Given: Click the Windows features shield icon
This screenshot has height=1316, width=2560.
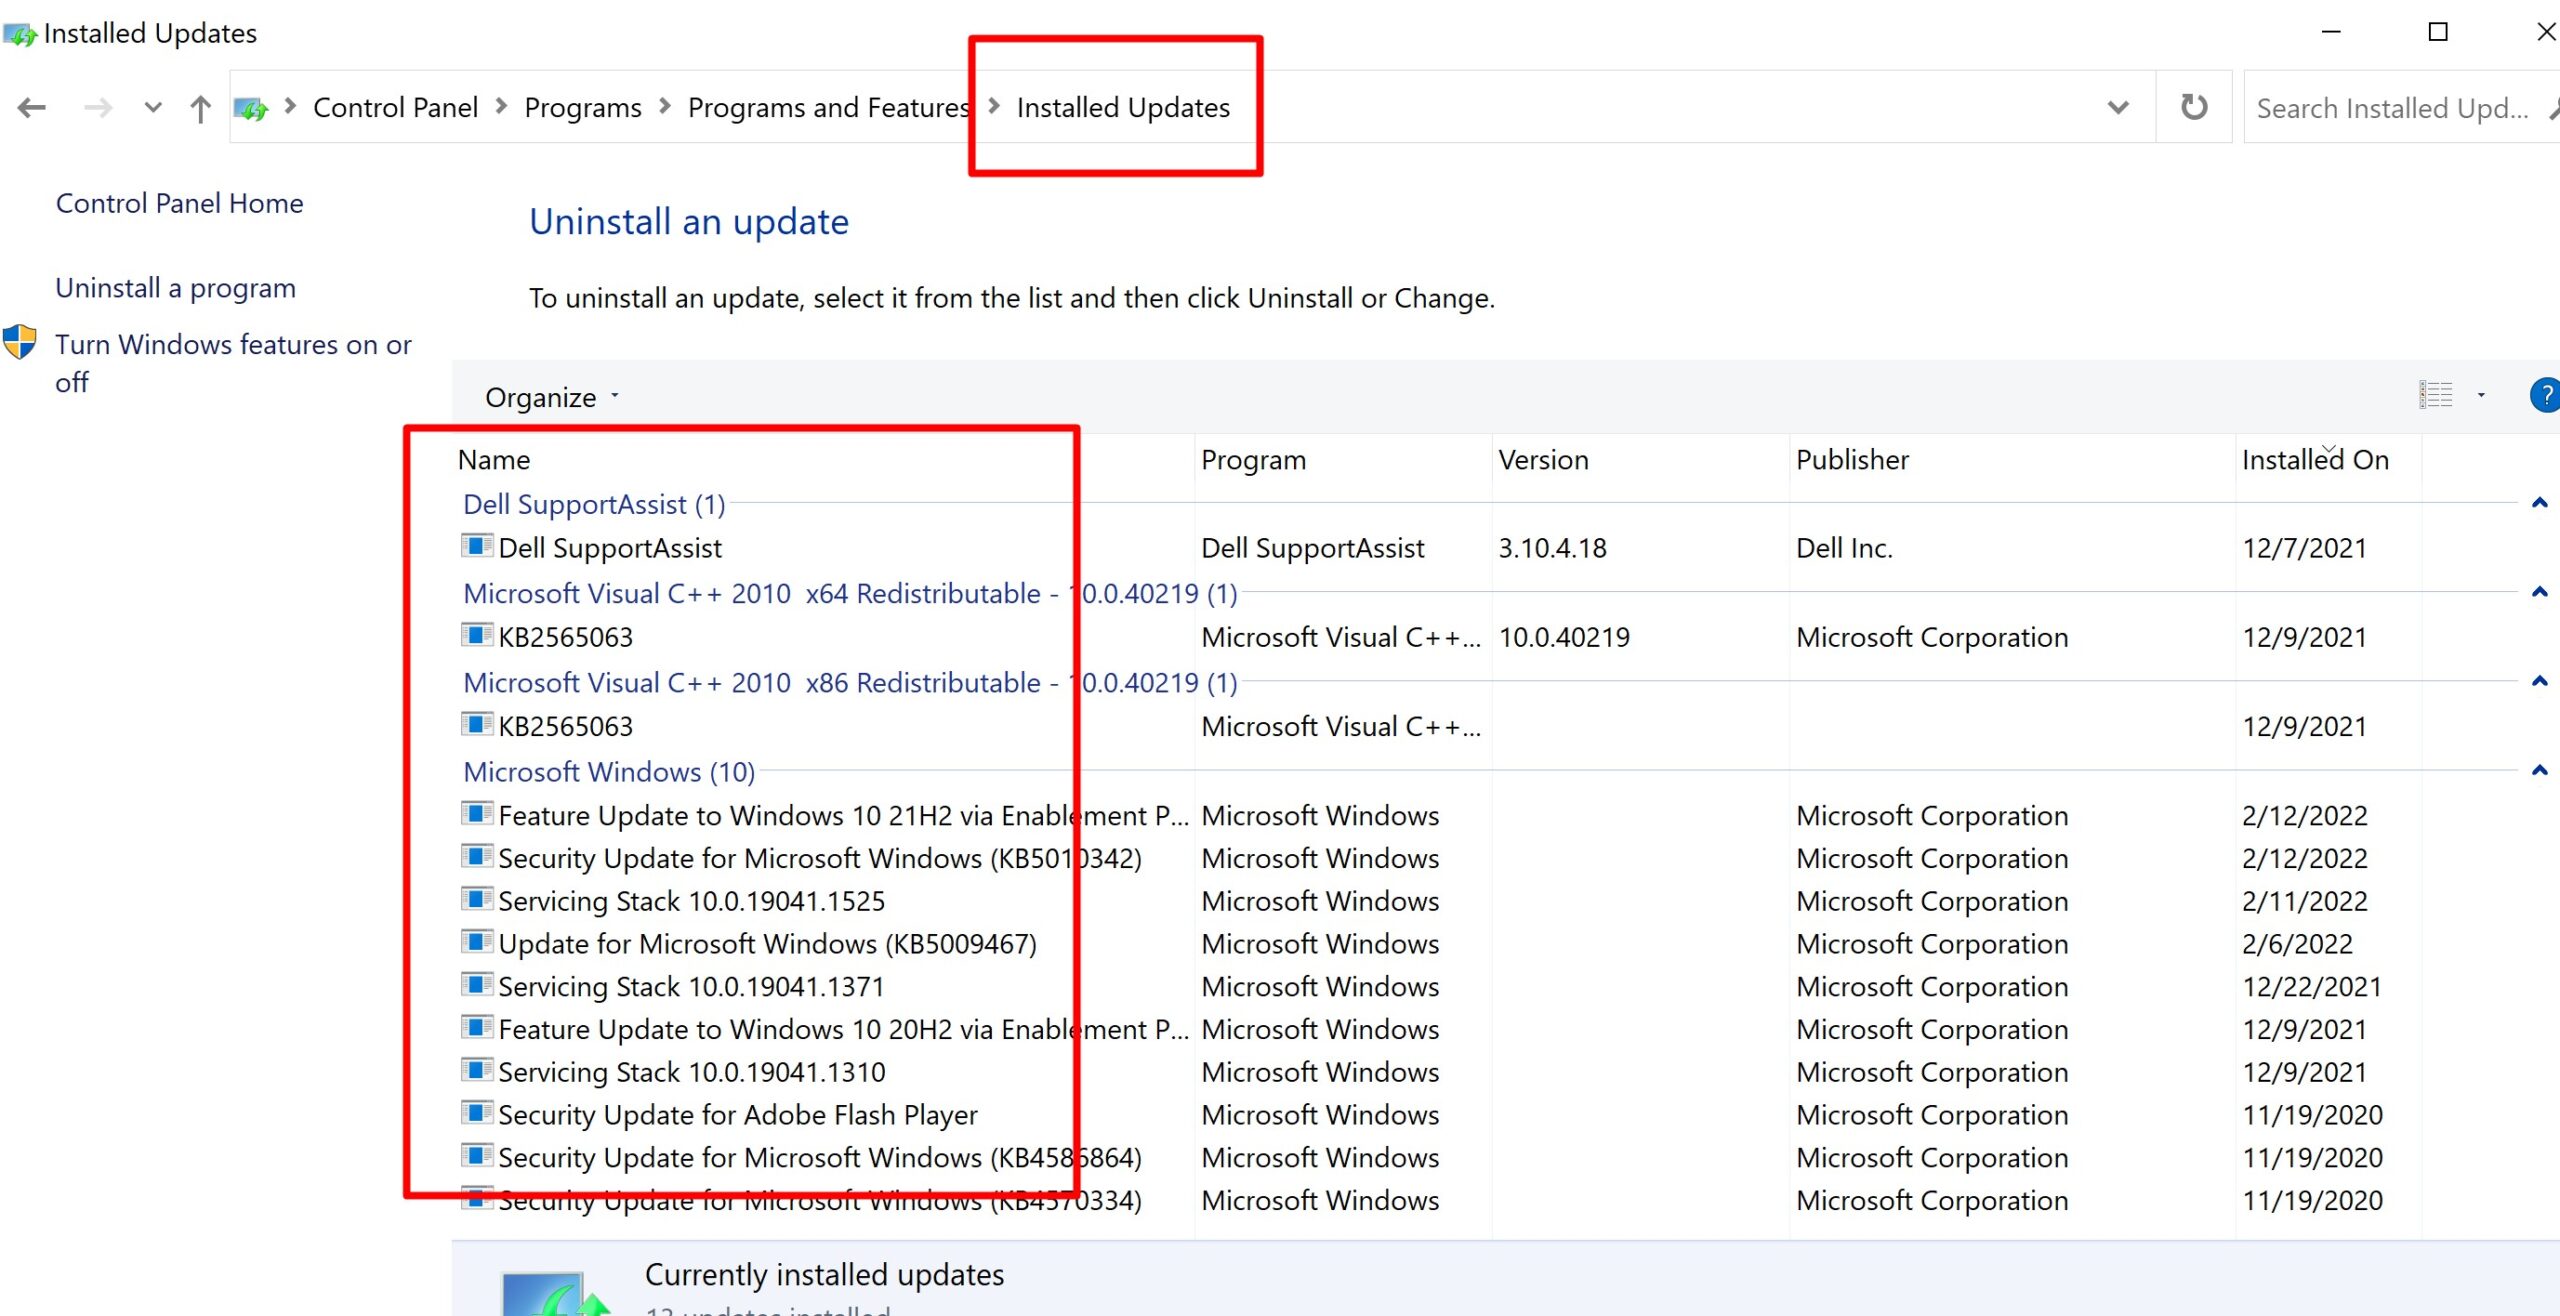Looking at the screenshot, I should pos(20,342).
